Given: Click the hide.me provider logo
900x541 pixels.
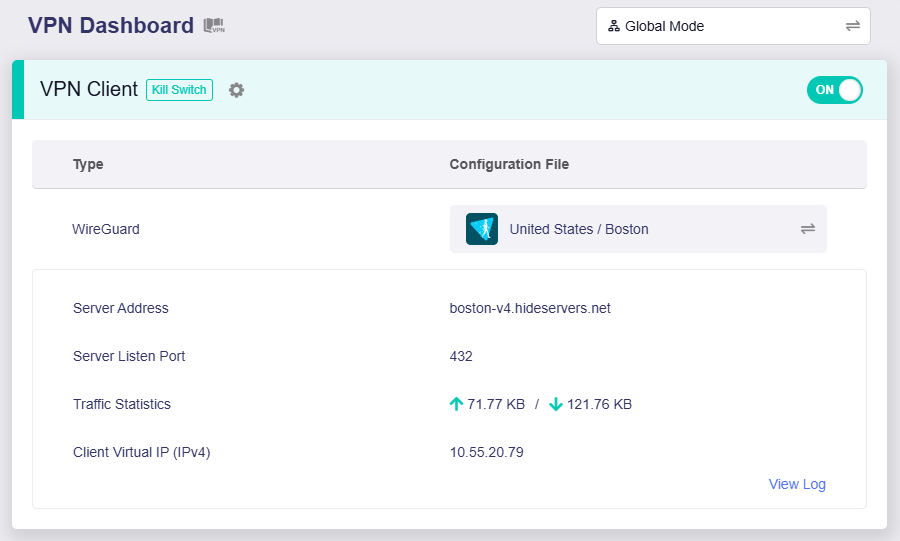Looking at the screenshot, I should (482, 229).
